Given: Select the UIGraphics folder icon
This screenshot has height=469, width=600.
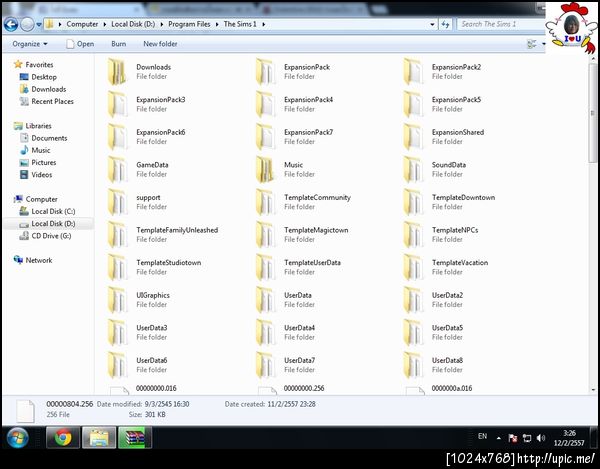Looking at the screenshot, I should pyautogui.click(x=117, y=300).
